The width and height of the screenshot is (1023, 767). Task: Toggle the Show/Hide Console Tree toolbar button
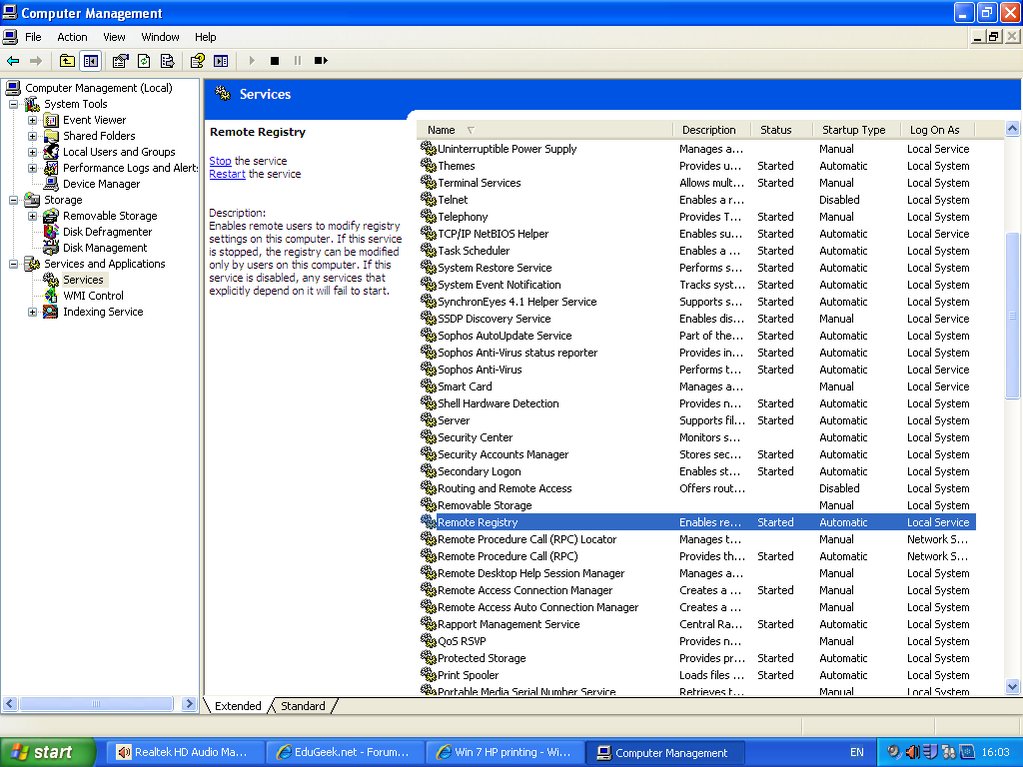pos(91,61)
